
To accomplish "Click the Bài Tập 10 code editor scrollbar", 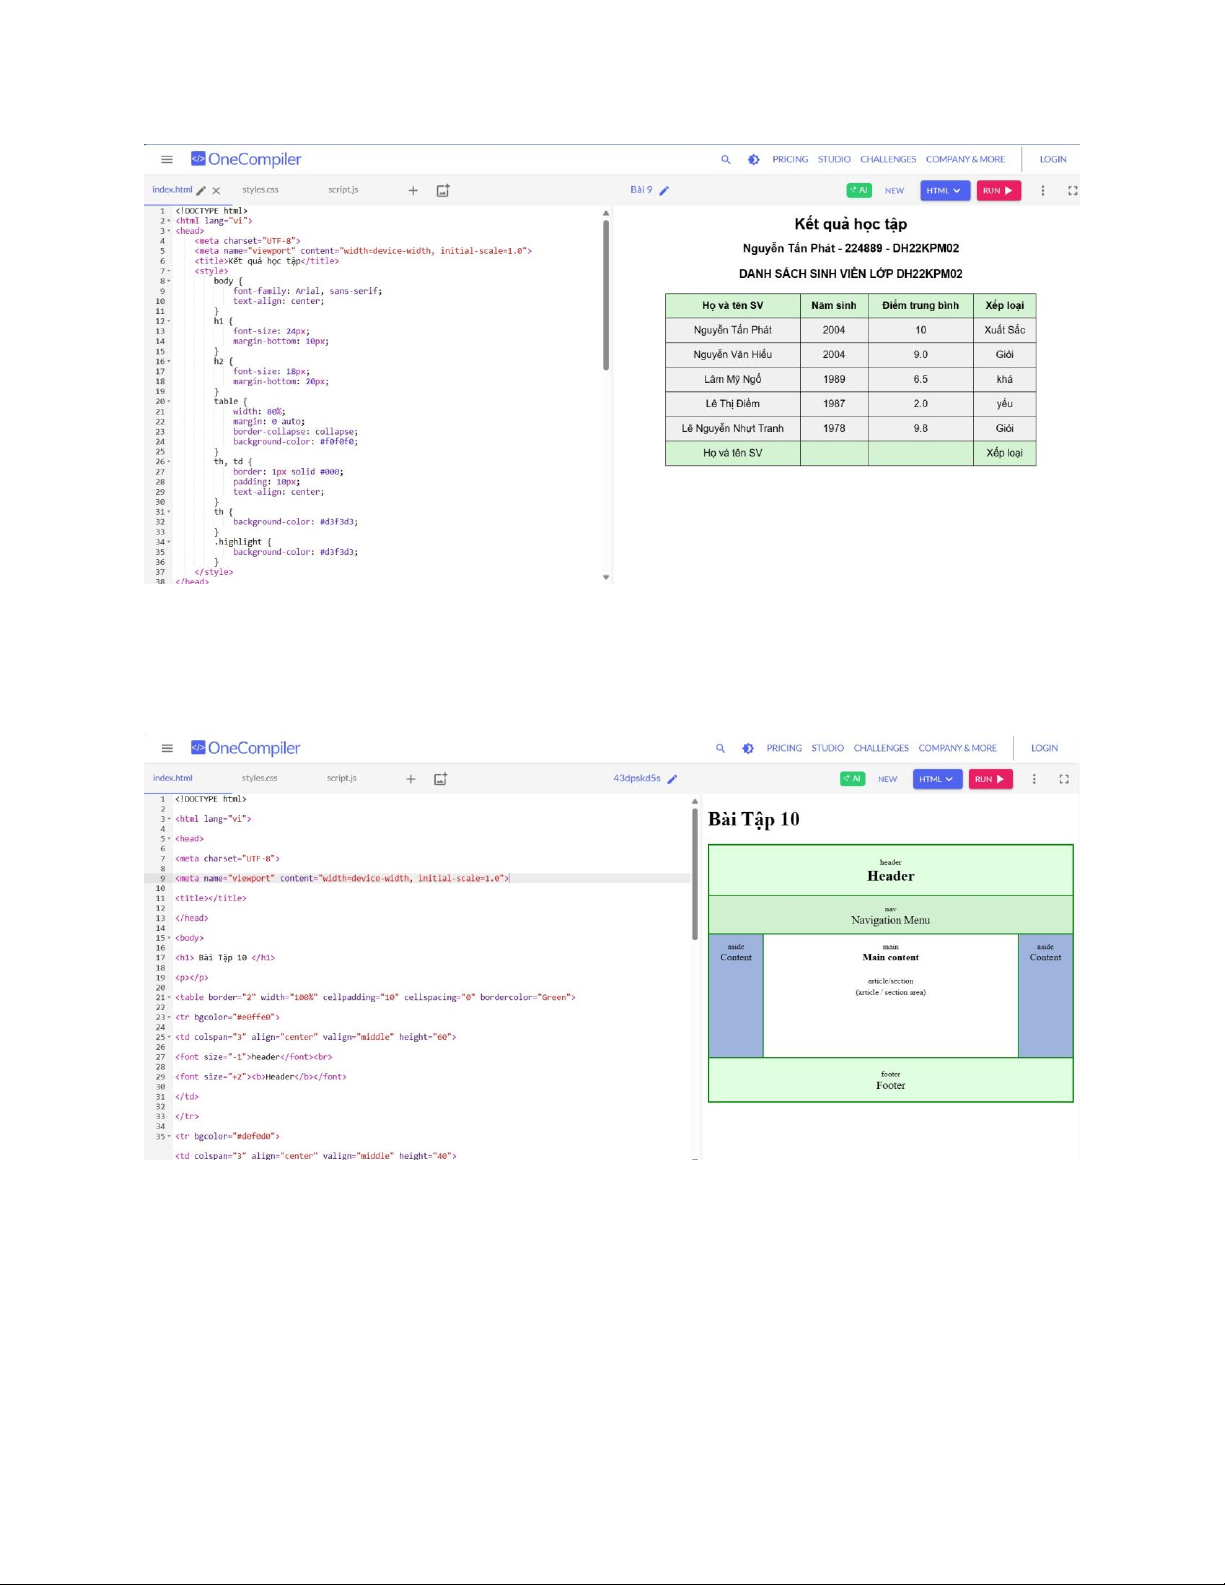I will click(695, 874).
